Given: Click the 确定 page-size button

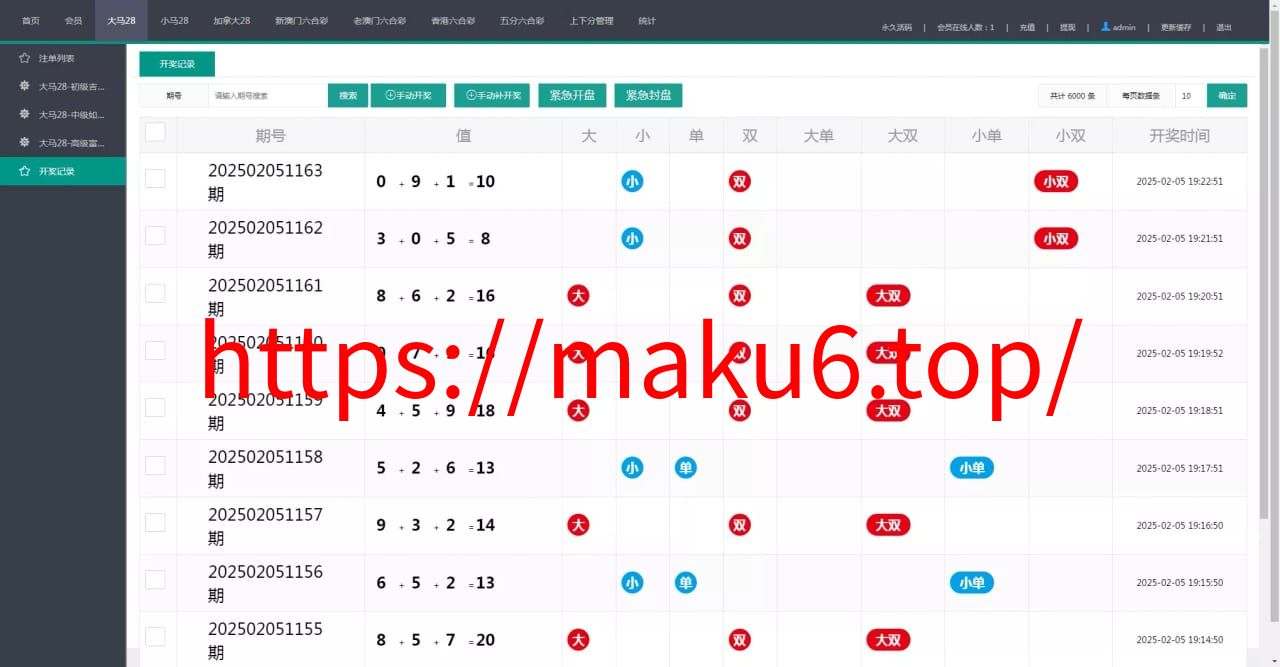Looking at the screenshot, I should point(1227,96).
